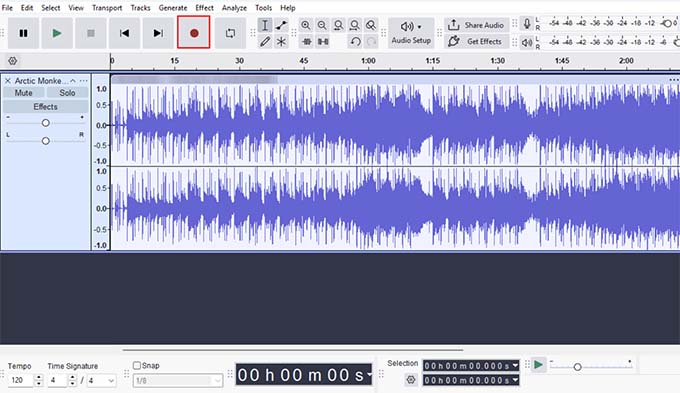Select the Multi-tool asterisk icon

(x=281, y=42)
